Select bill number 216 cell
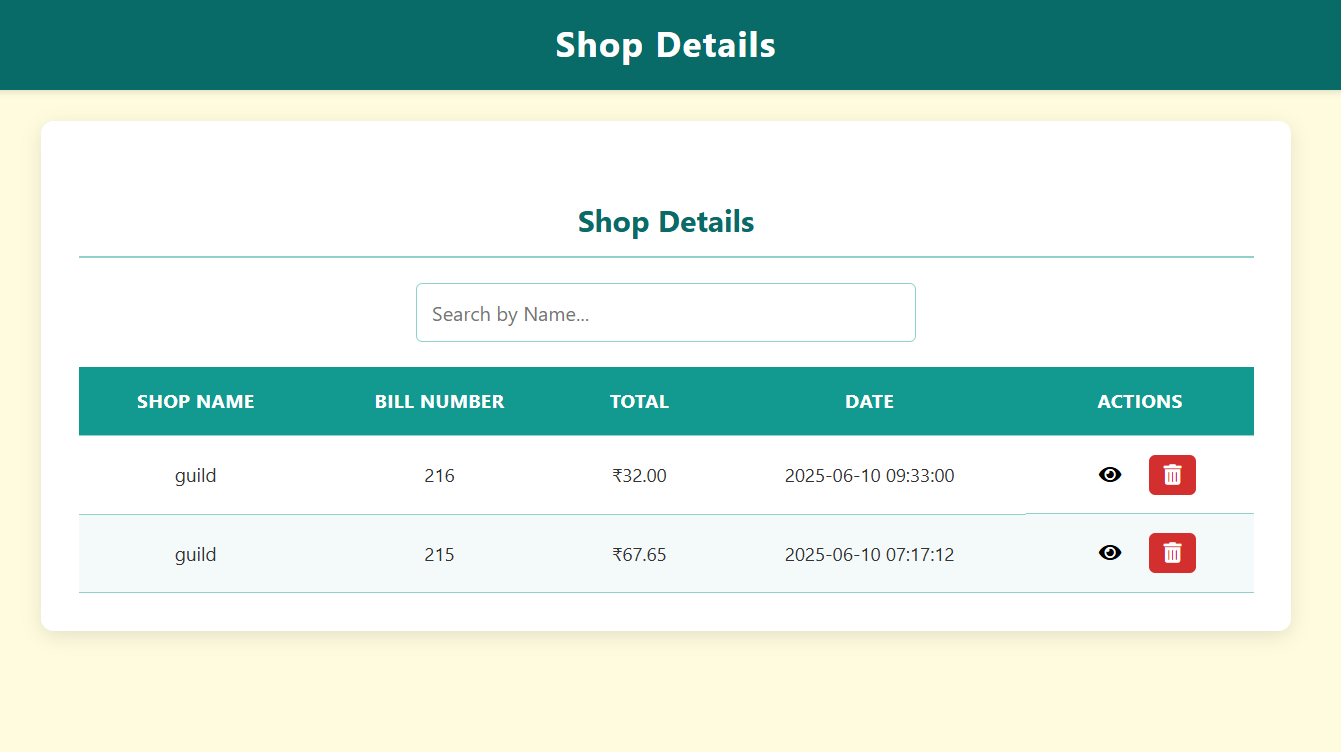The width and height of the screenshot is (1341, 752). click(x=439, y=476)
